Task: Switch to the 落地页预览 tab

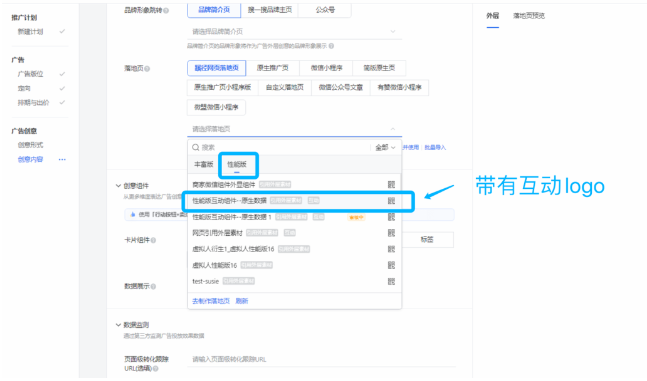Action: click(x=529, y=16)
